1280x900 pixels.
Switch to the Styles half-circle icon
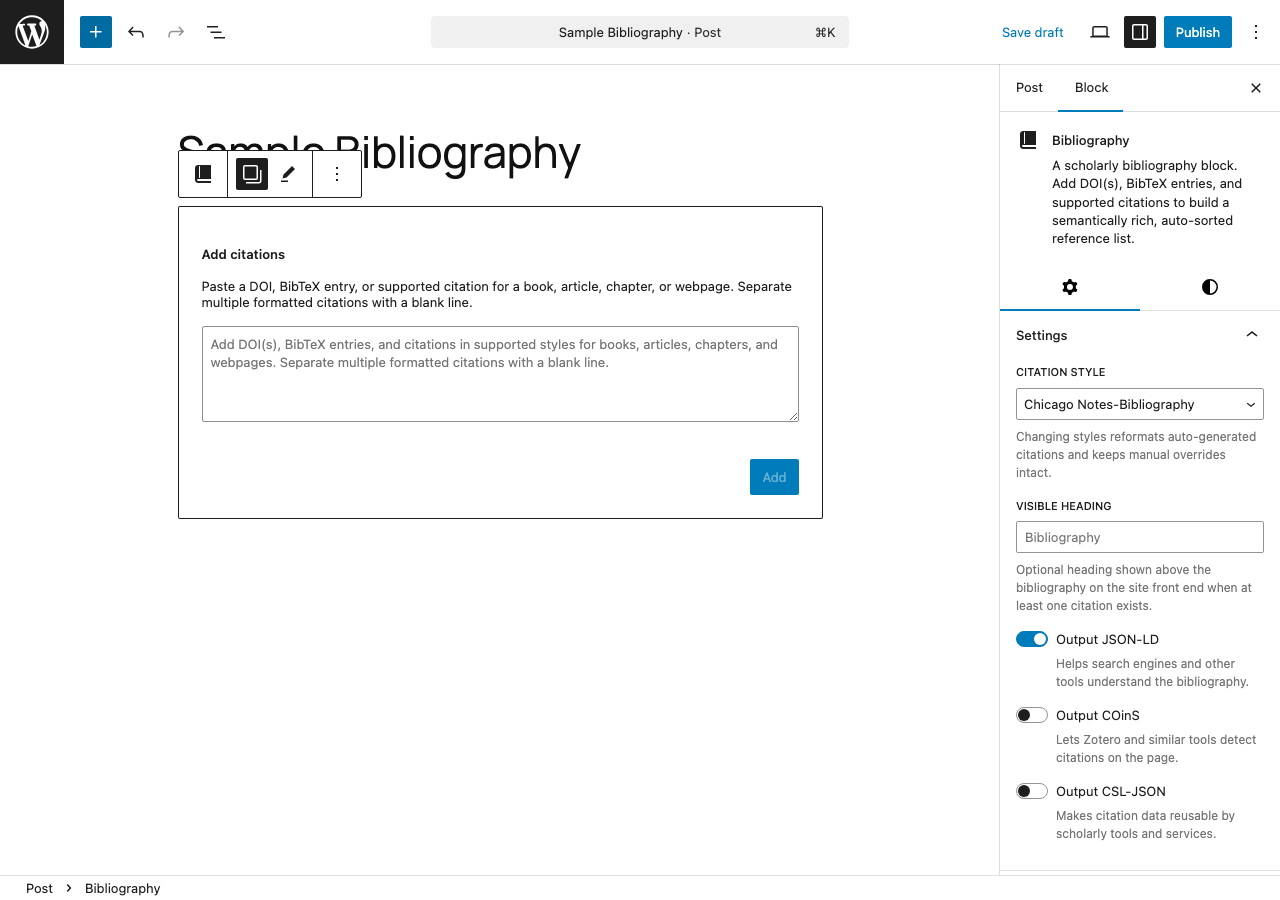1209,287
